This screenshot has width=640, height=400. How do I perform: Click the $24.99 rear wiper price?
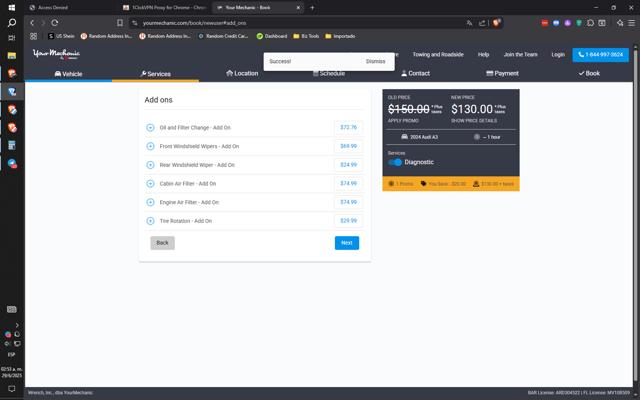point(349,165)
